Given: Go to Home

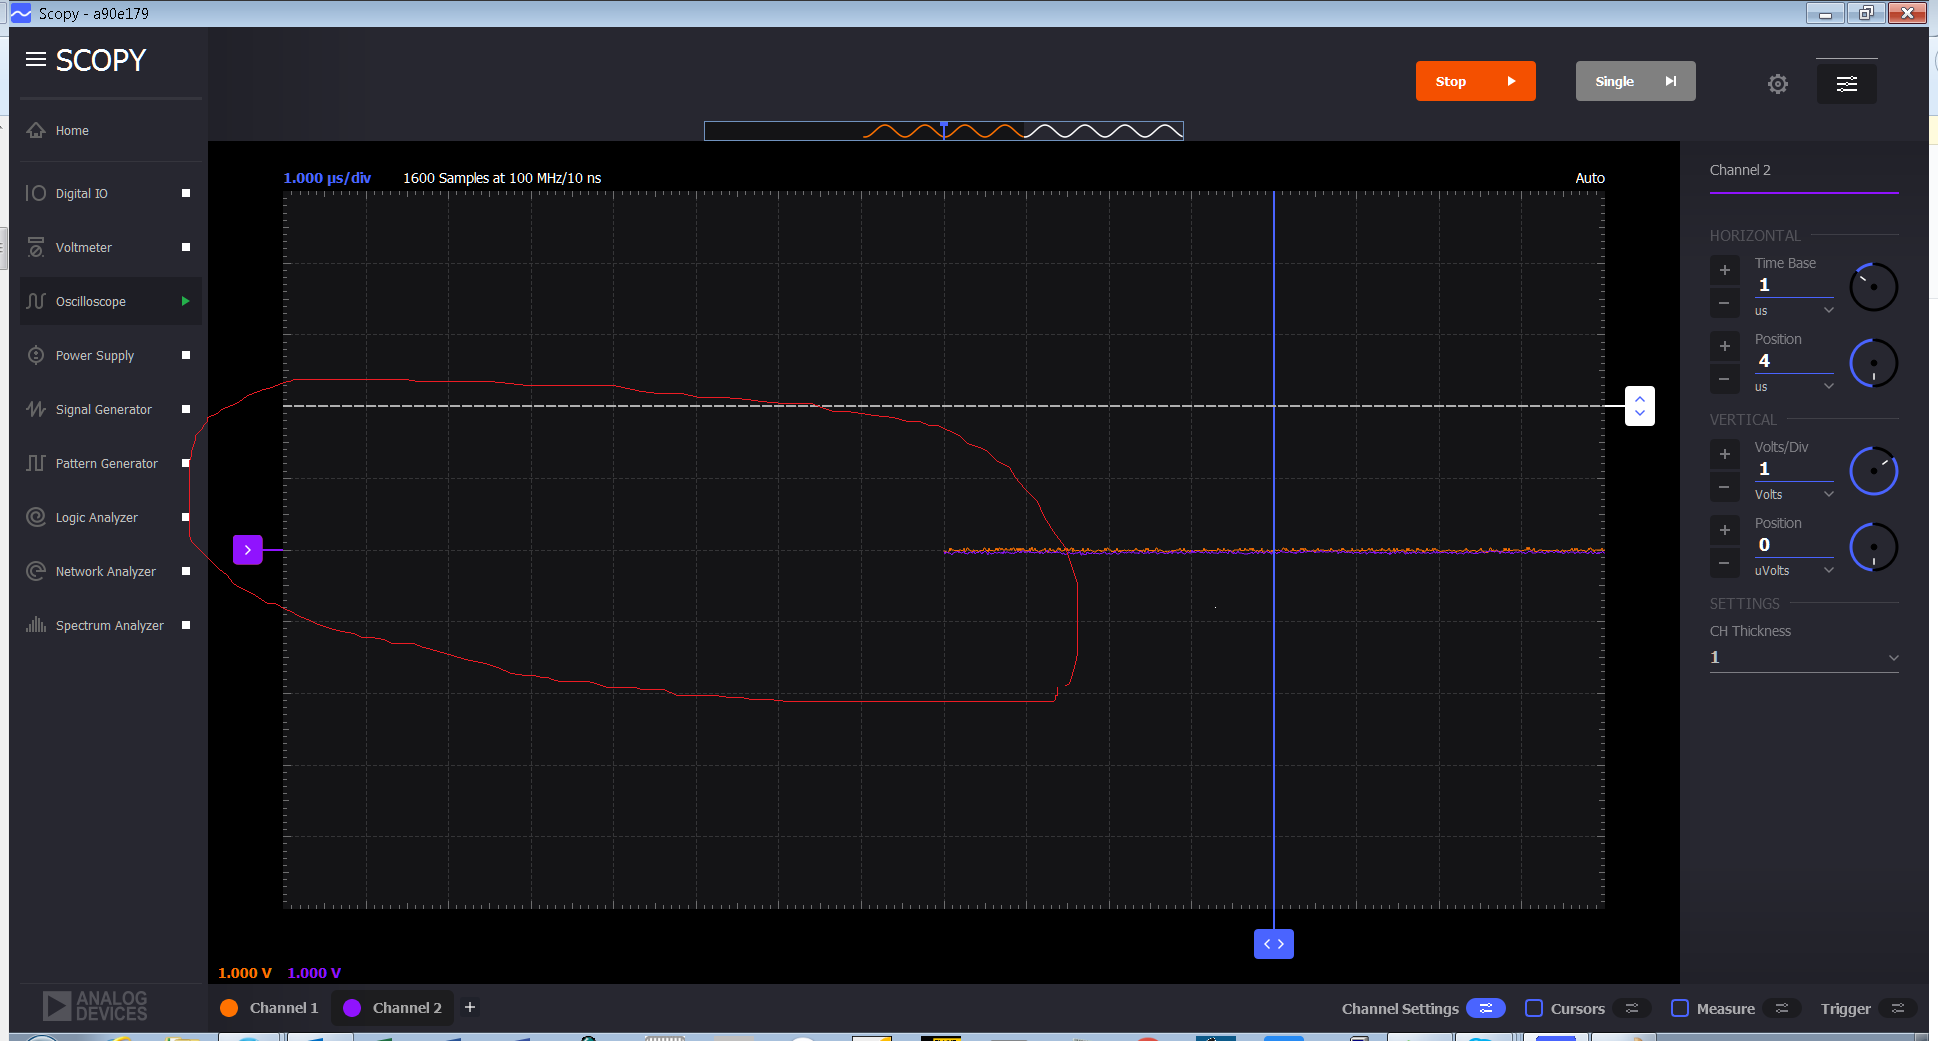Looking at the screenshot, I should click(x=110, y=131).
